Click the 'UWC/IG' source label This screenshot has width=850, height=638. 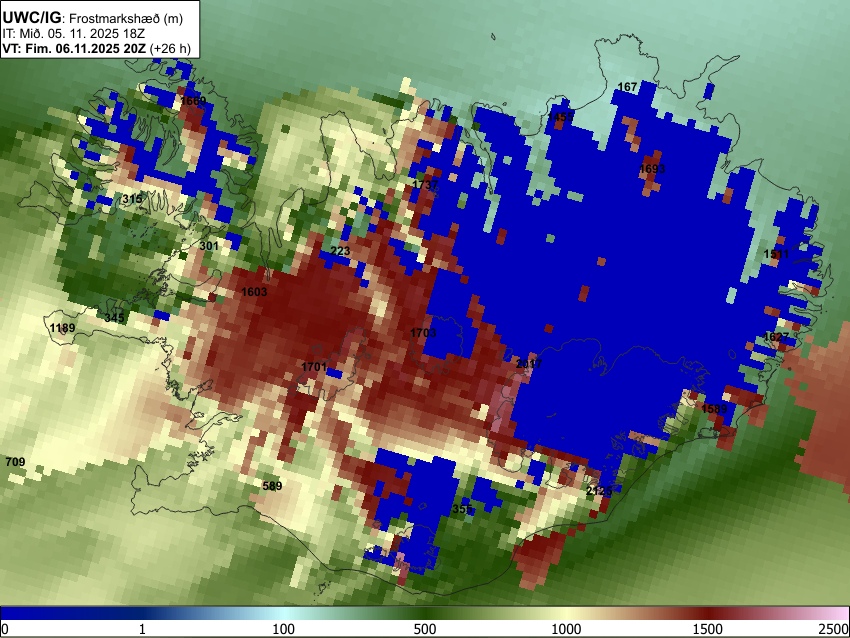pos(32,18)
